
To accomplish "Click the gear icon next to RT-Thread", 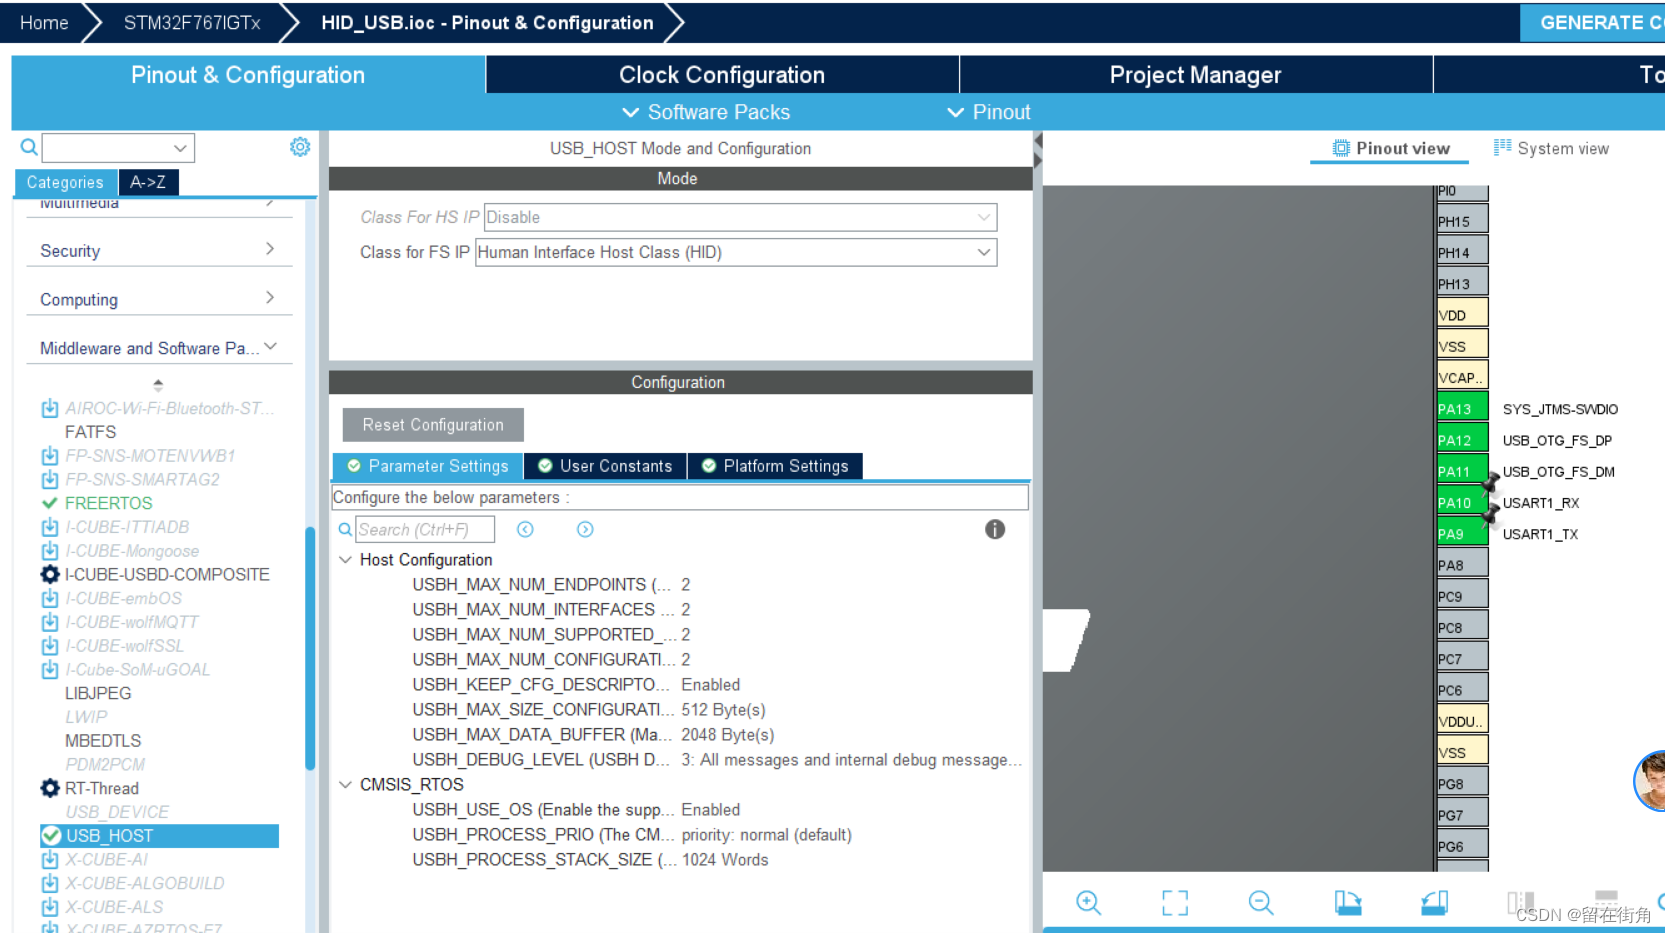I will pyautogui.click(x=50, y=788).
